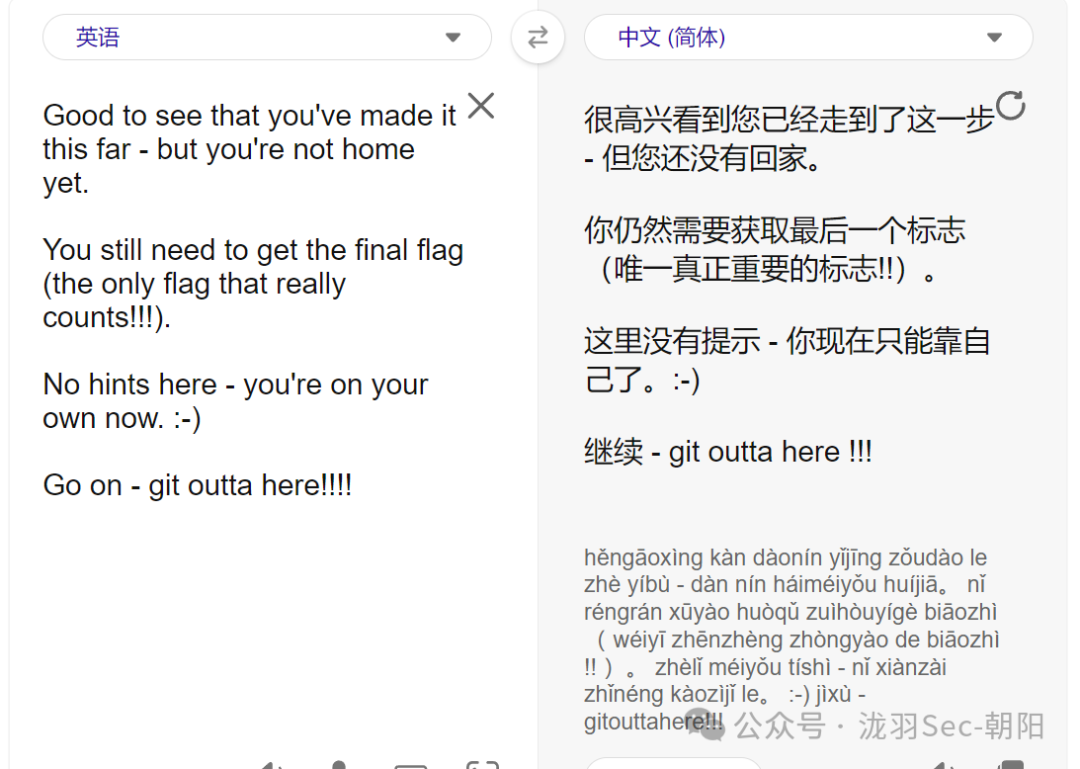Place cursor in the English input text
The image size is (1080, 769).
pyautogui.click(x=252, y=300)
